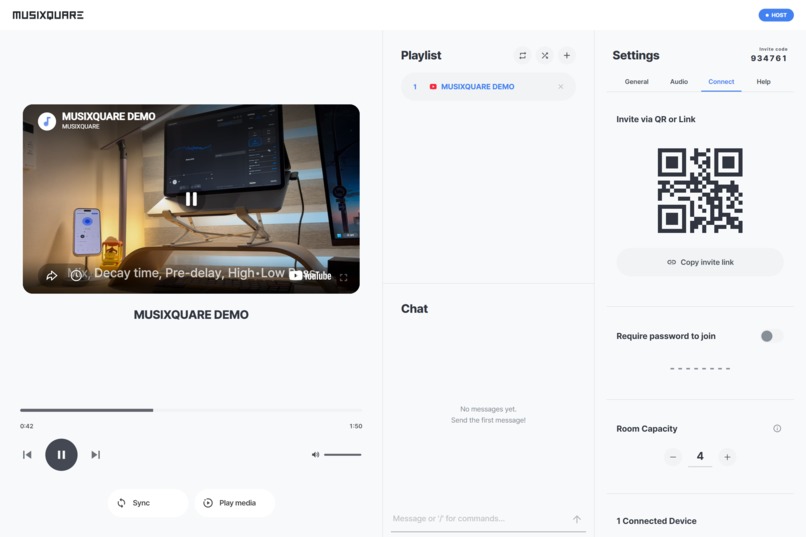Enable Require password to join switch
The image size is (806, 537).
click(771, 336)
